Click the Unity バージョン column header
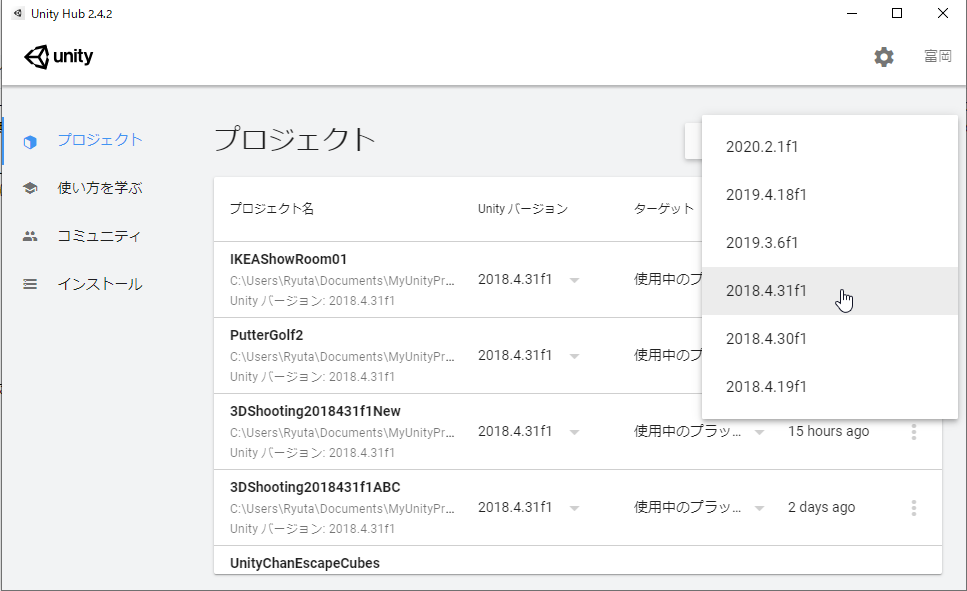The image size is (967, 591). pyautogui.click(x=523, y=208)
